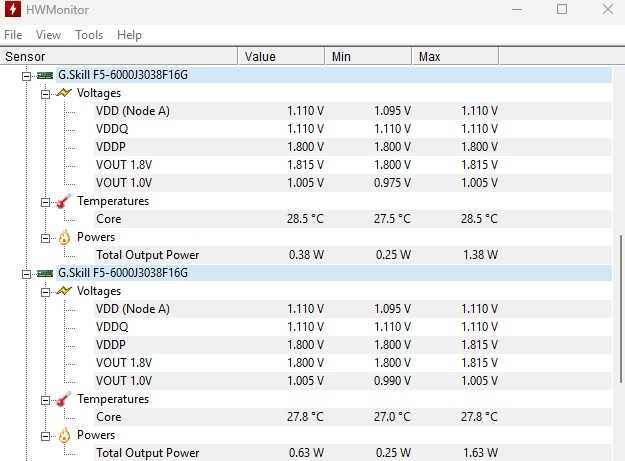This screenshot has width=625, height=461.
Task: Click the second module's Powers flame icon
Action: click(x=64, y=435)
